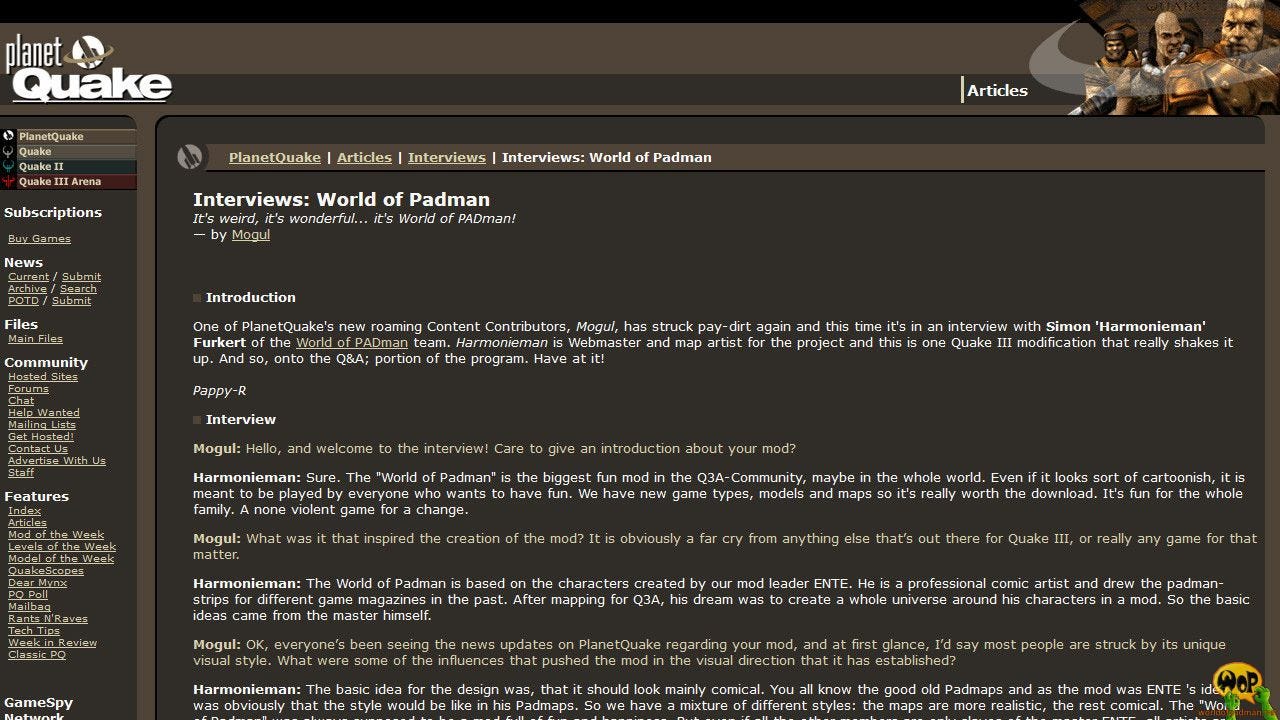Open Staff link

coord(21,472)
